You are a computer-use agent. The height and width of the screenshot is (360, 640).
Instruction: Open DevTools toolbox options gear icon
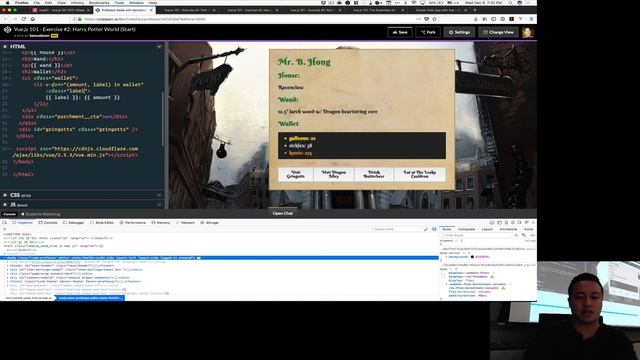(513, 223)
